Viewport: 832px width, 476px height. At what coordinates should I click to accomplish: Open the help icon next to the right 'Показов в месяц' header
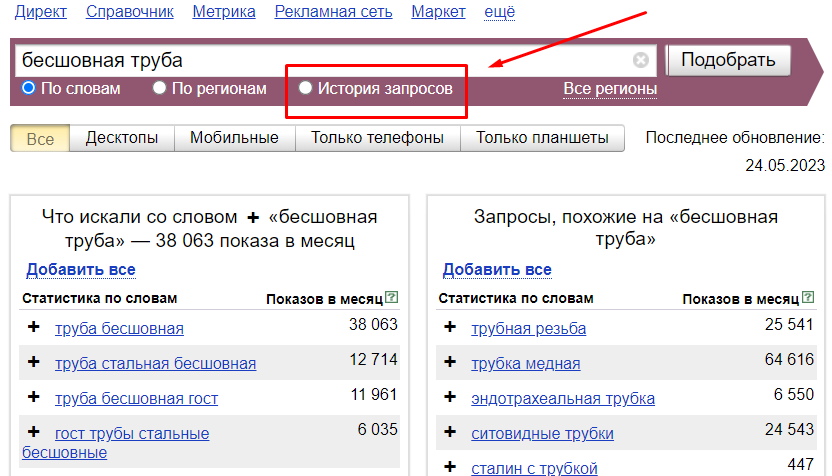coord(808,297)
